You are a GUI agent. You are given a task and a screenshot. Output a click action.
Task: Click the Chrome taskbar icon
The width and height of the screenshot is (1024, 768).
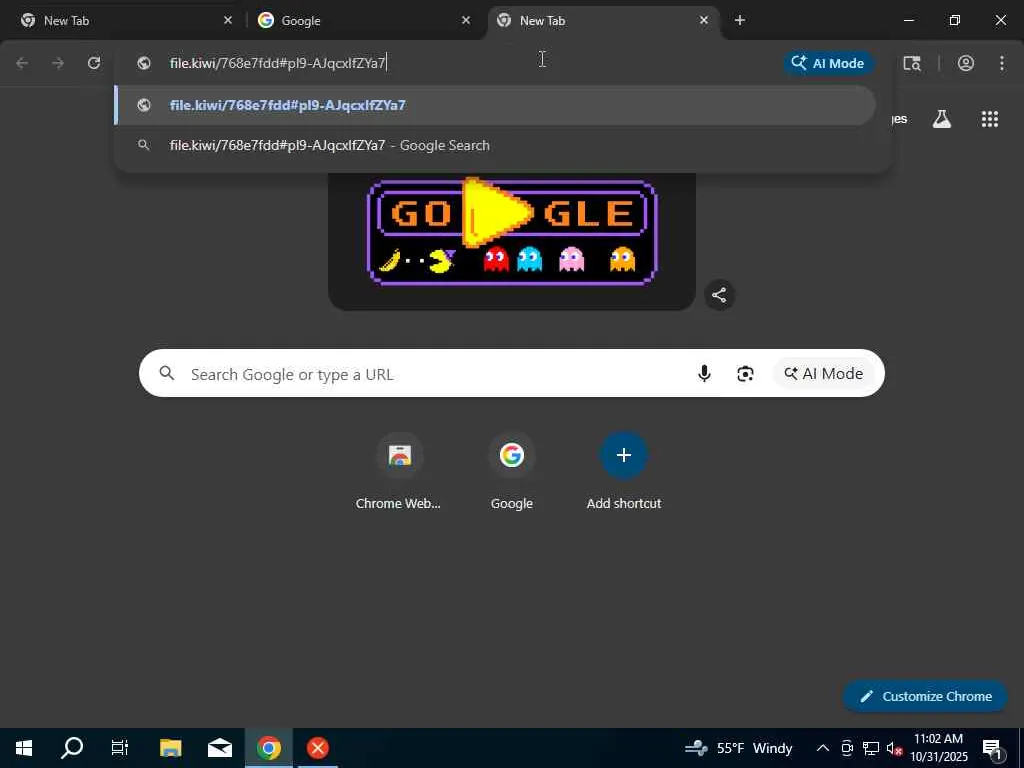point(268,748)
